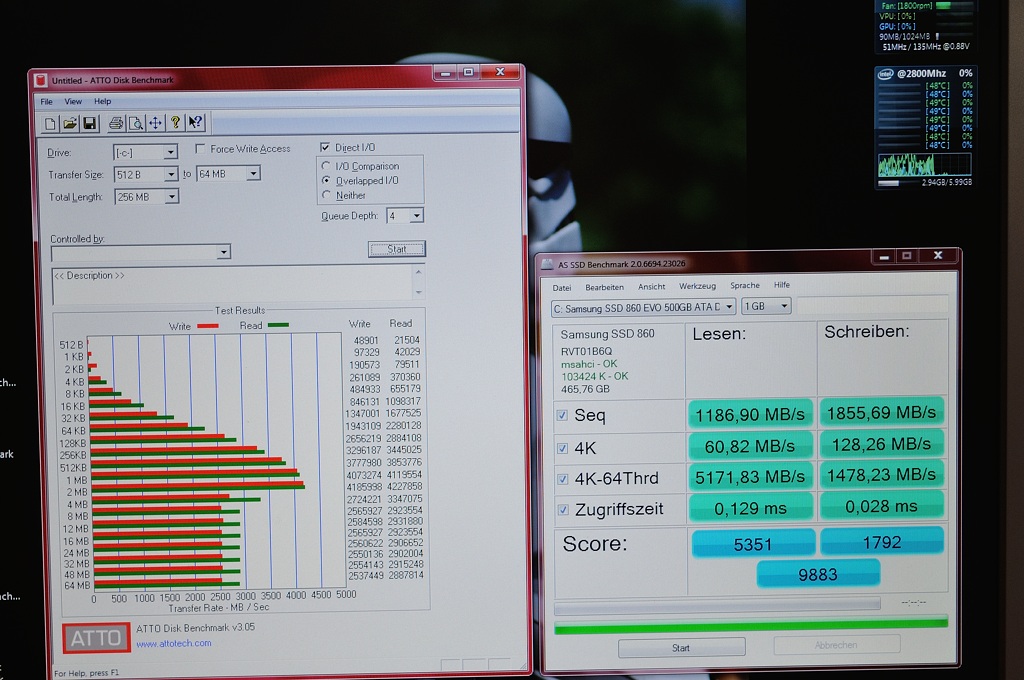Click Start button in AS SSD Benchmark
The image size is (1024, 680).
tap(681, 647)
